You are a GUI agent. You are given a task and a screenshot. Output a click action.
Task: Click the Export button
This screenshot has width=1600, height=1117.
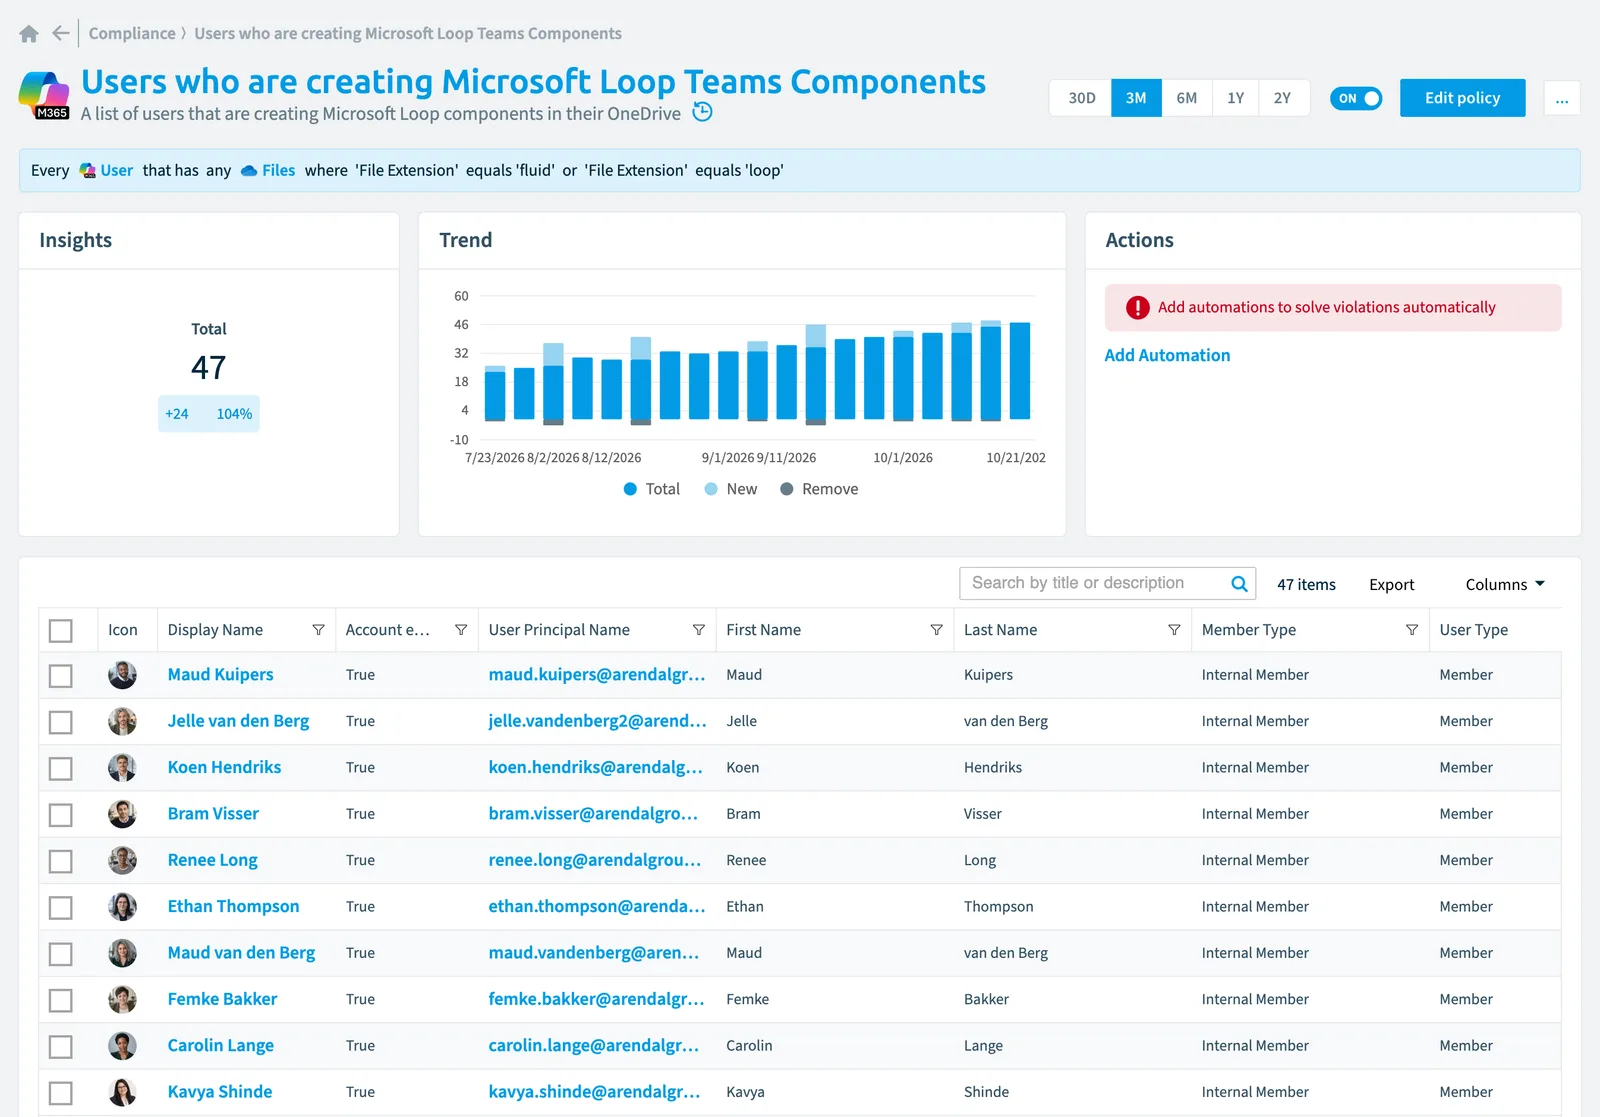coord(1391,584)
